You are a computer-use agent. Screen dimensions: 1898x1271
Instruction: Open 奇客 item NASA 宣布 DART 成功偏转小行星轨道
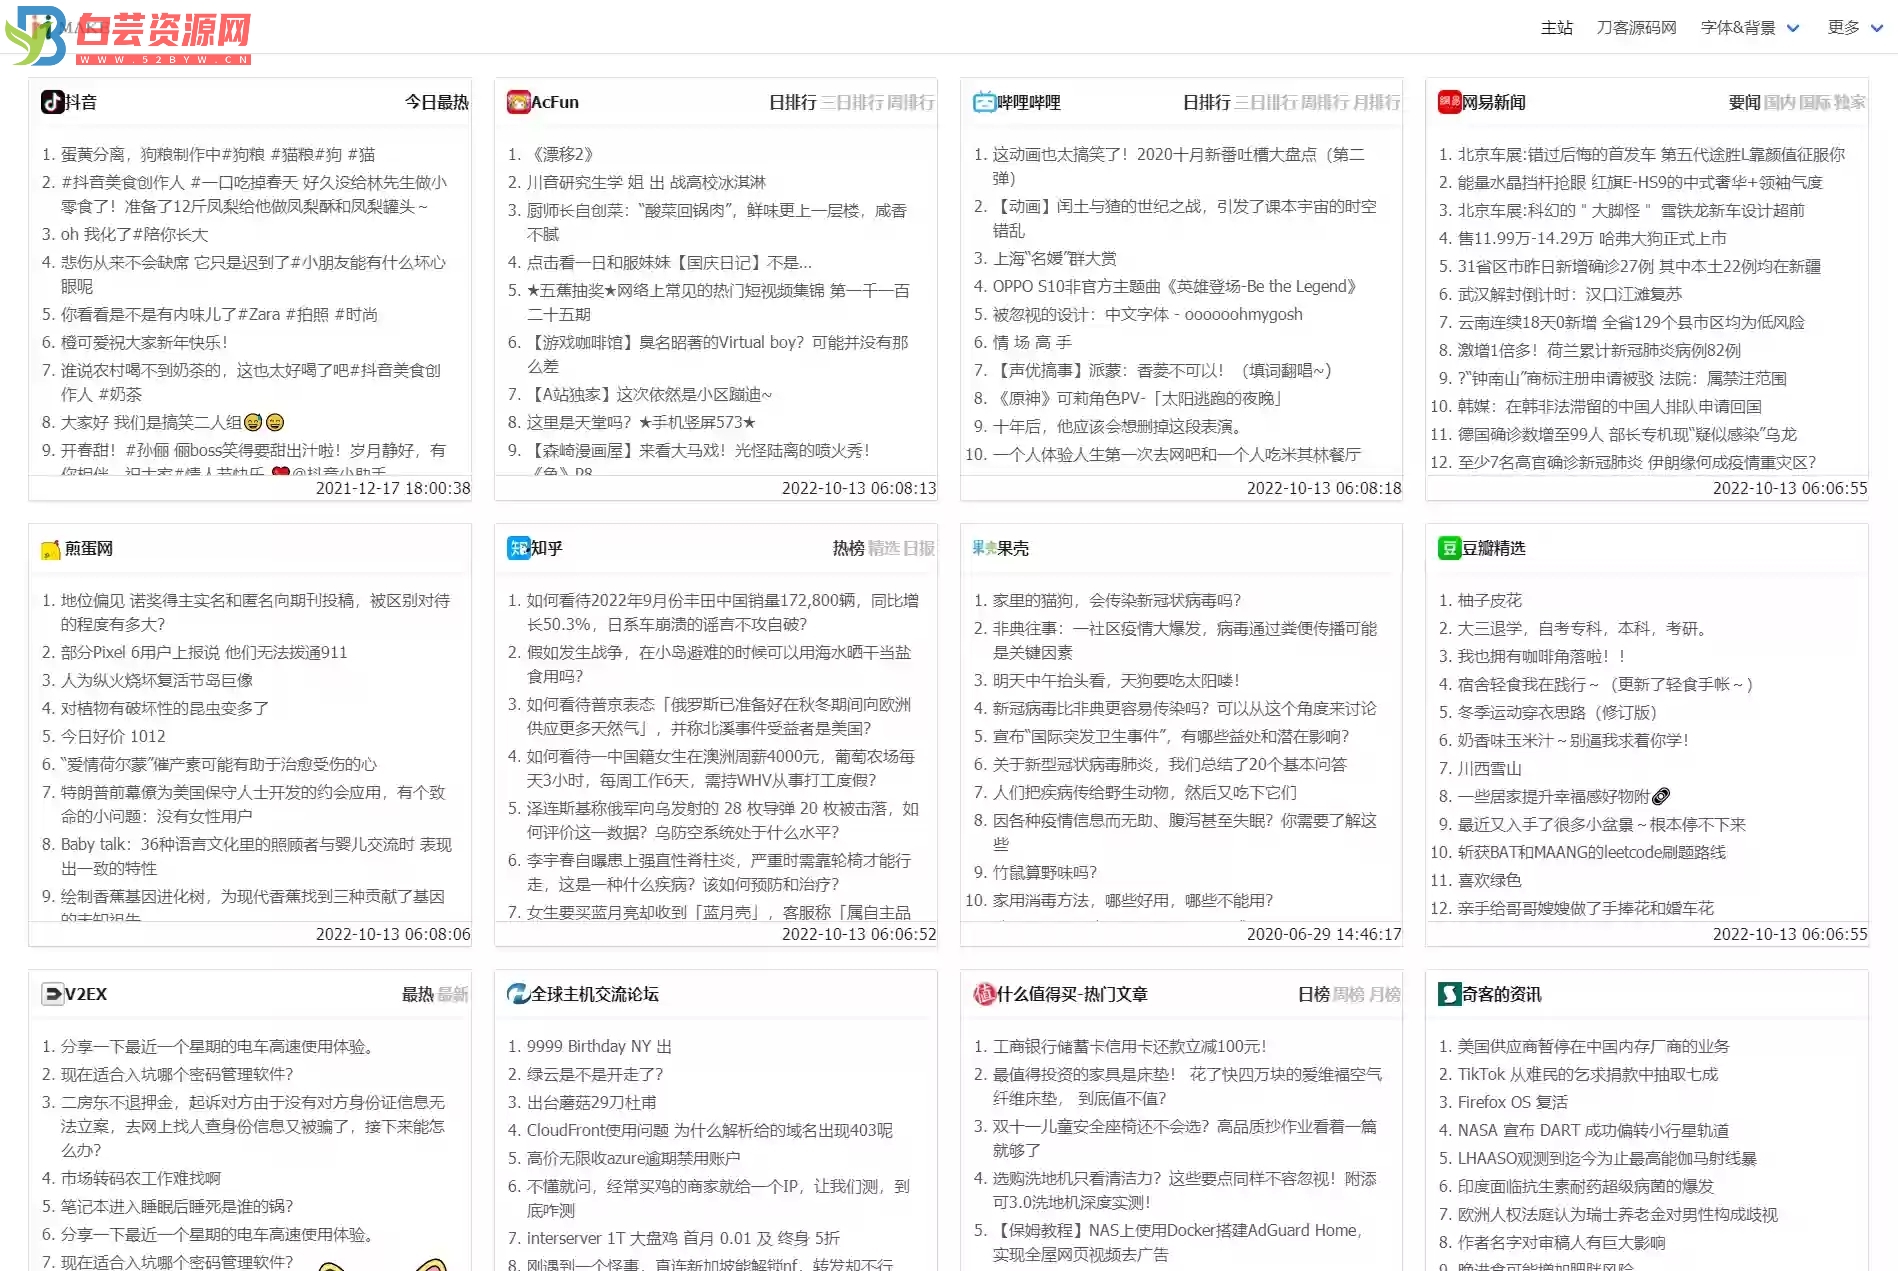point(1593,1130)
